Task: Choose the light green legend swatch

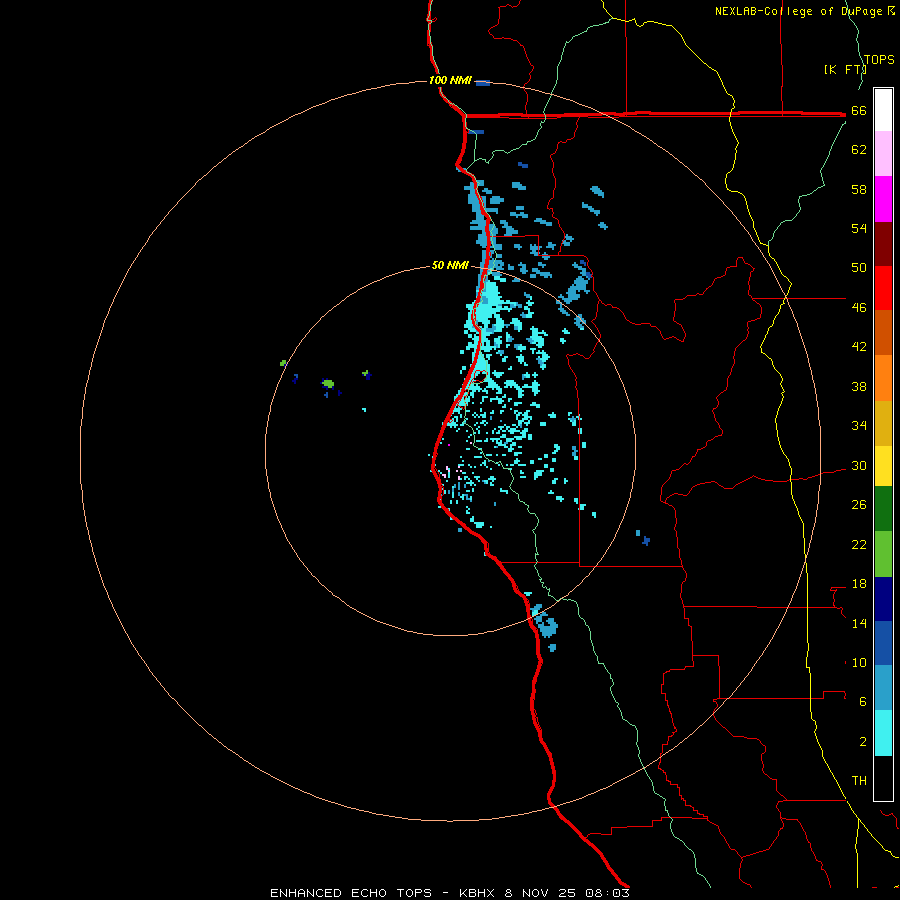Action: pyautogui.click(x=883, y=554)
